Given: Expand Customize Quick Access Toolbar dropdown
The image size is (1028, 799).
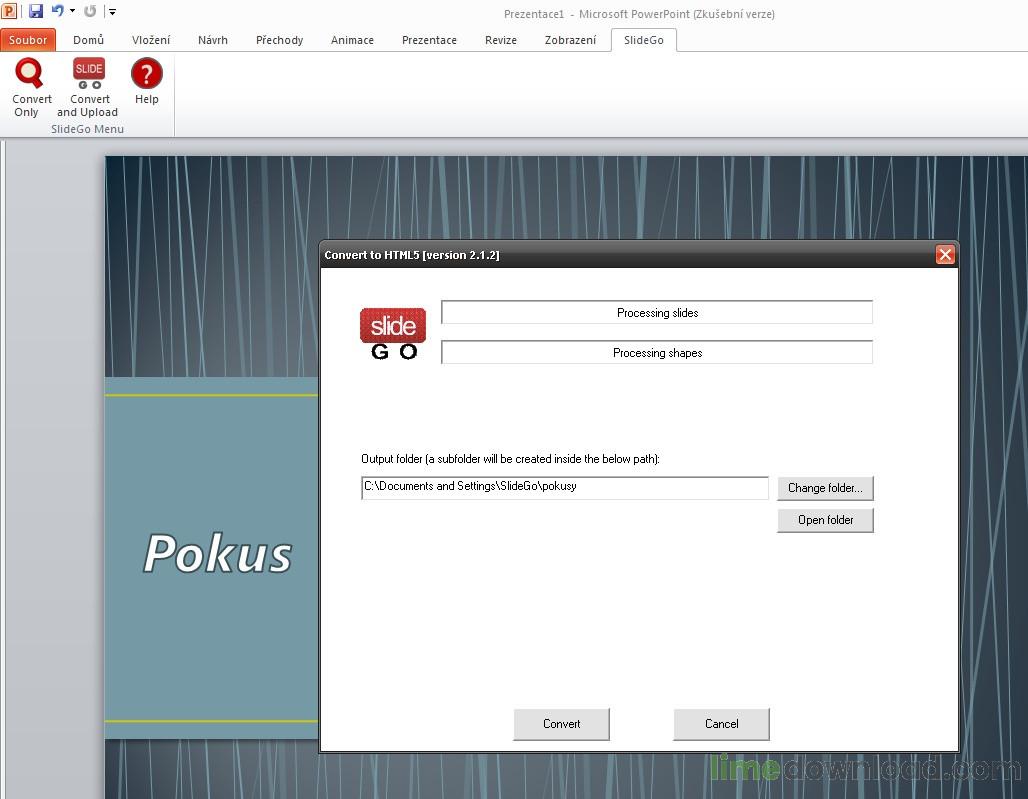Looking at the screenshot, I should (112, 12).
